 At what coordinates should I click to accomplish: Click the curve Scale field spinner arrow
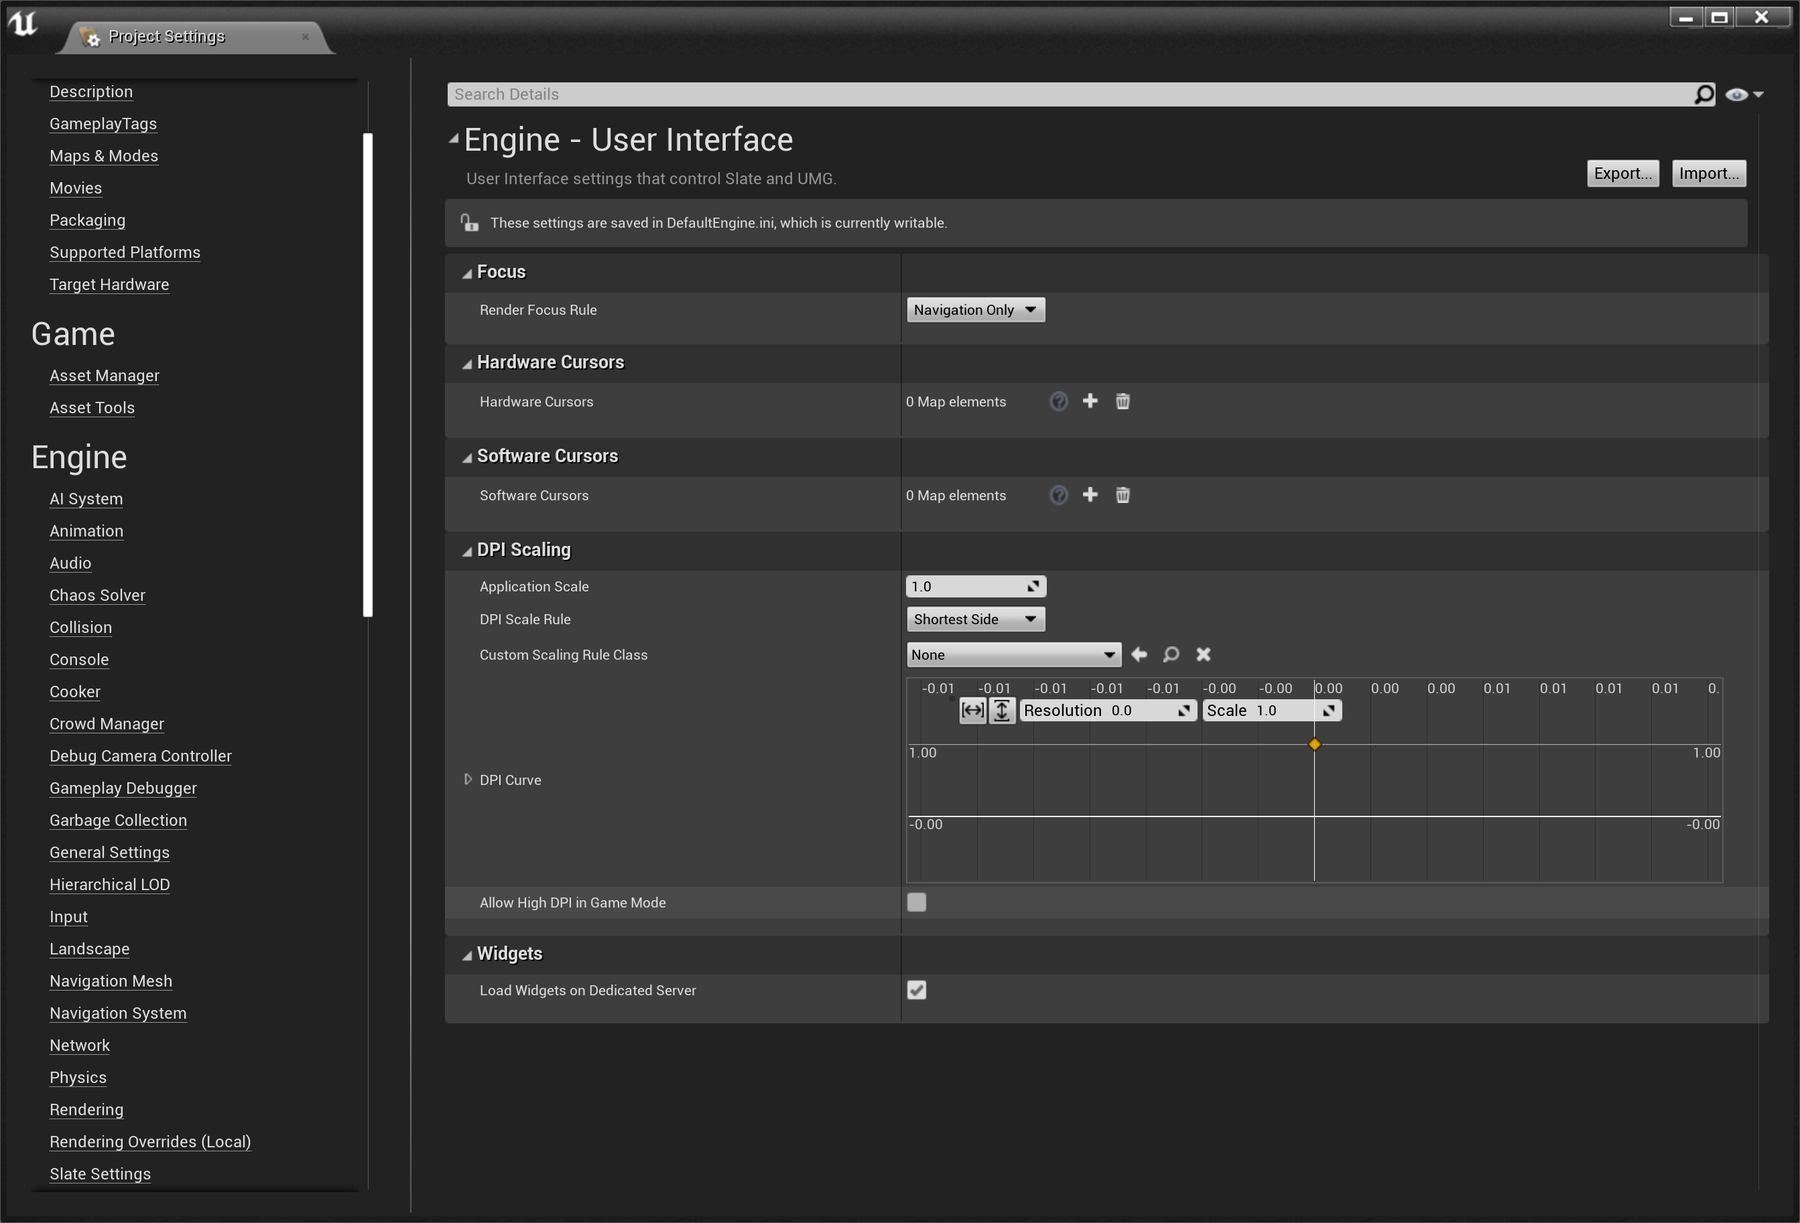(1328, 711)
